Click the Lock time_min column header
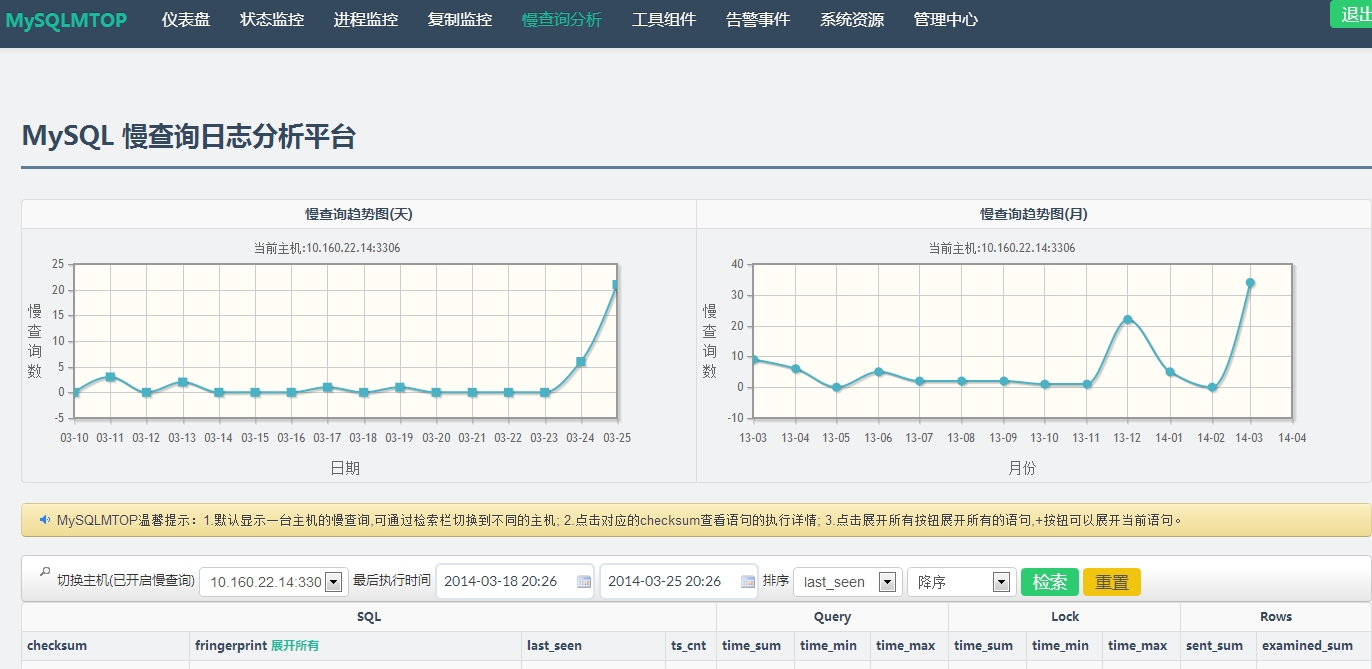The height and width of the screenshot is (669, 1372). [1061, 646]
